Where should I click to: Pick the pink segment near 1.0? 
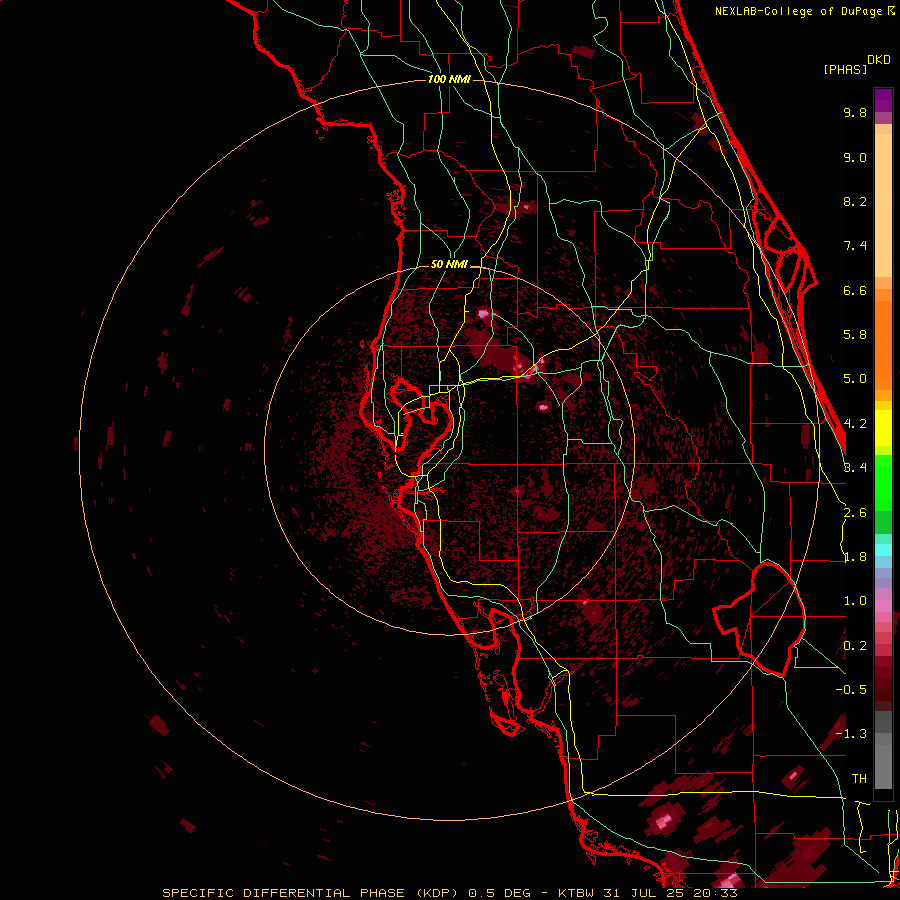point(883,606)
